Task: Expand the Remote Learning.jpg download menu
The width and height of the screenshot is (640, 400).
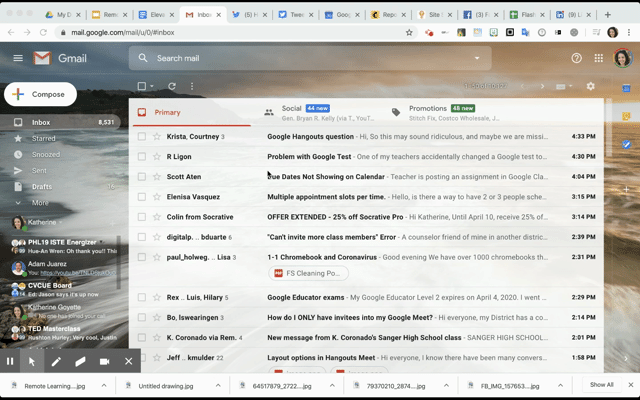Action: pyautogui.click(x=104, y=385)
